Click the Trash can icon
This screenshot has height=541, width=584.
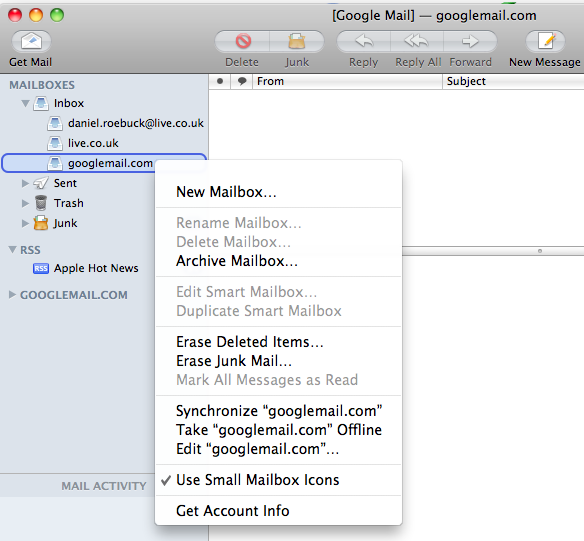coord(41,203)
